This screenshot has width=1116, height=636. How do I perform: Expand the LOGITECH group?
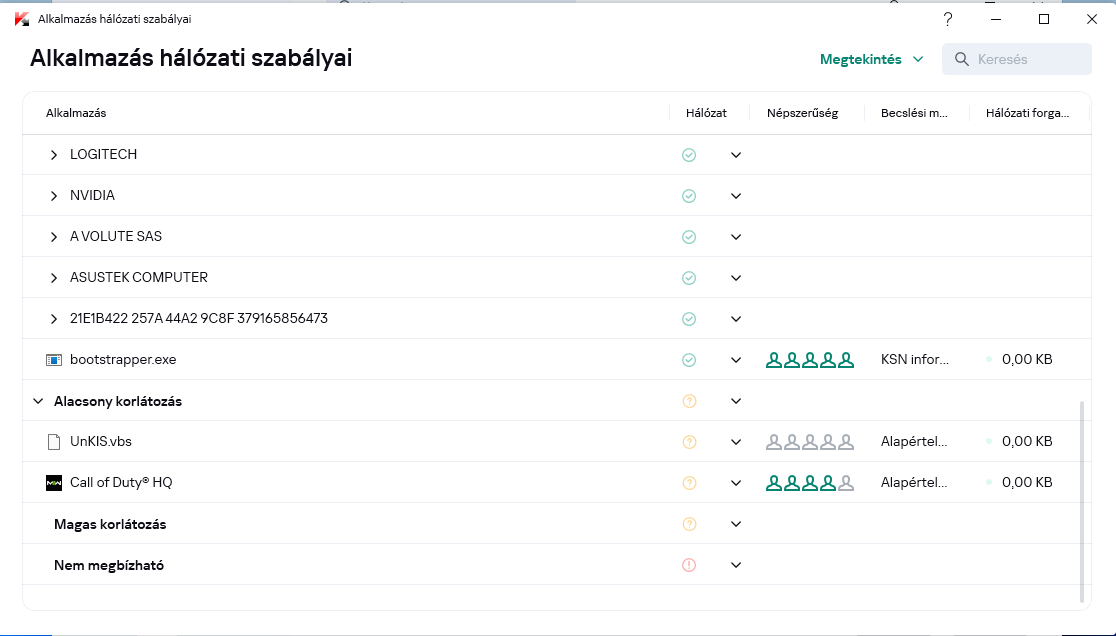point(54,155)
